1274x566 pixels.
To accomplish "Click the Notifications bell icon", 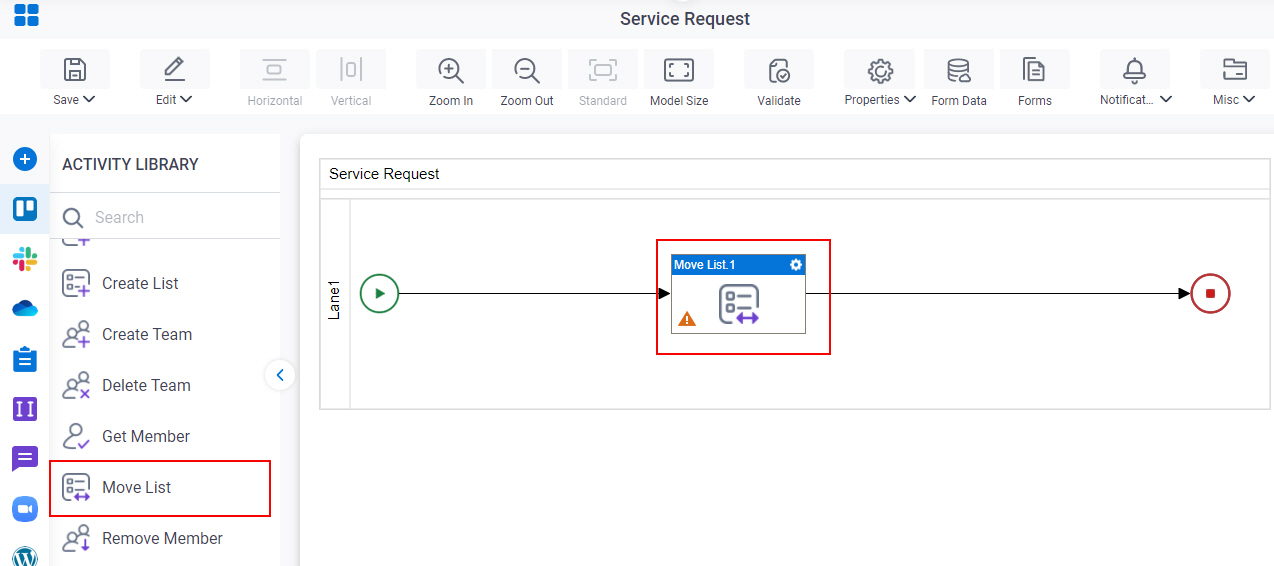I will coord(1135,70).
